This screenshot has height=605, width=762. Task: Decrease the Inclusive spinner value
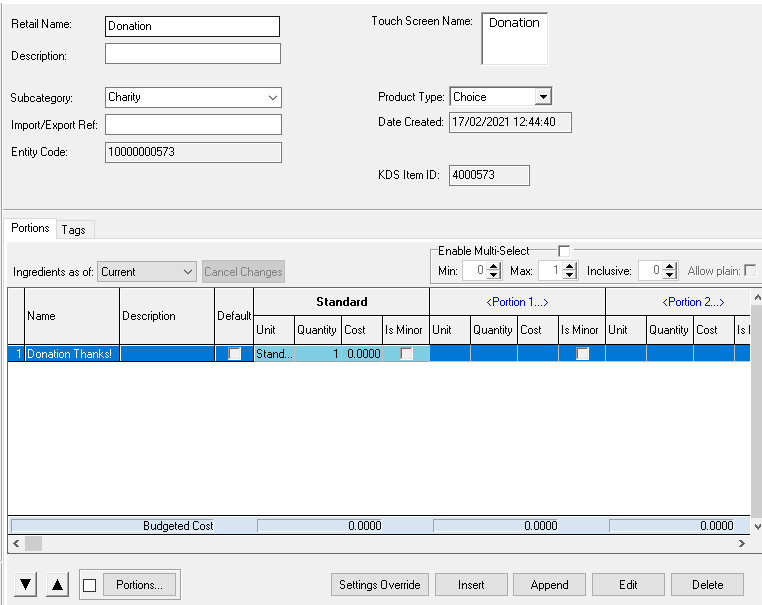coord(672,275)
